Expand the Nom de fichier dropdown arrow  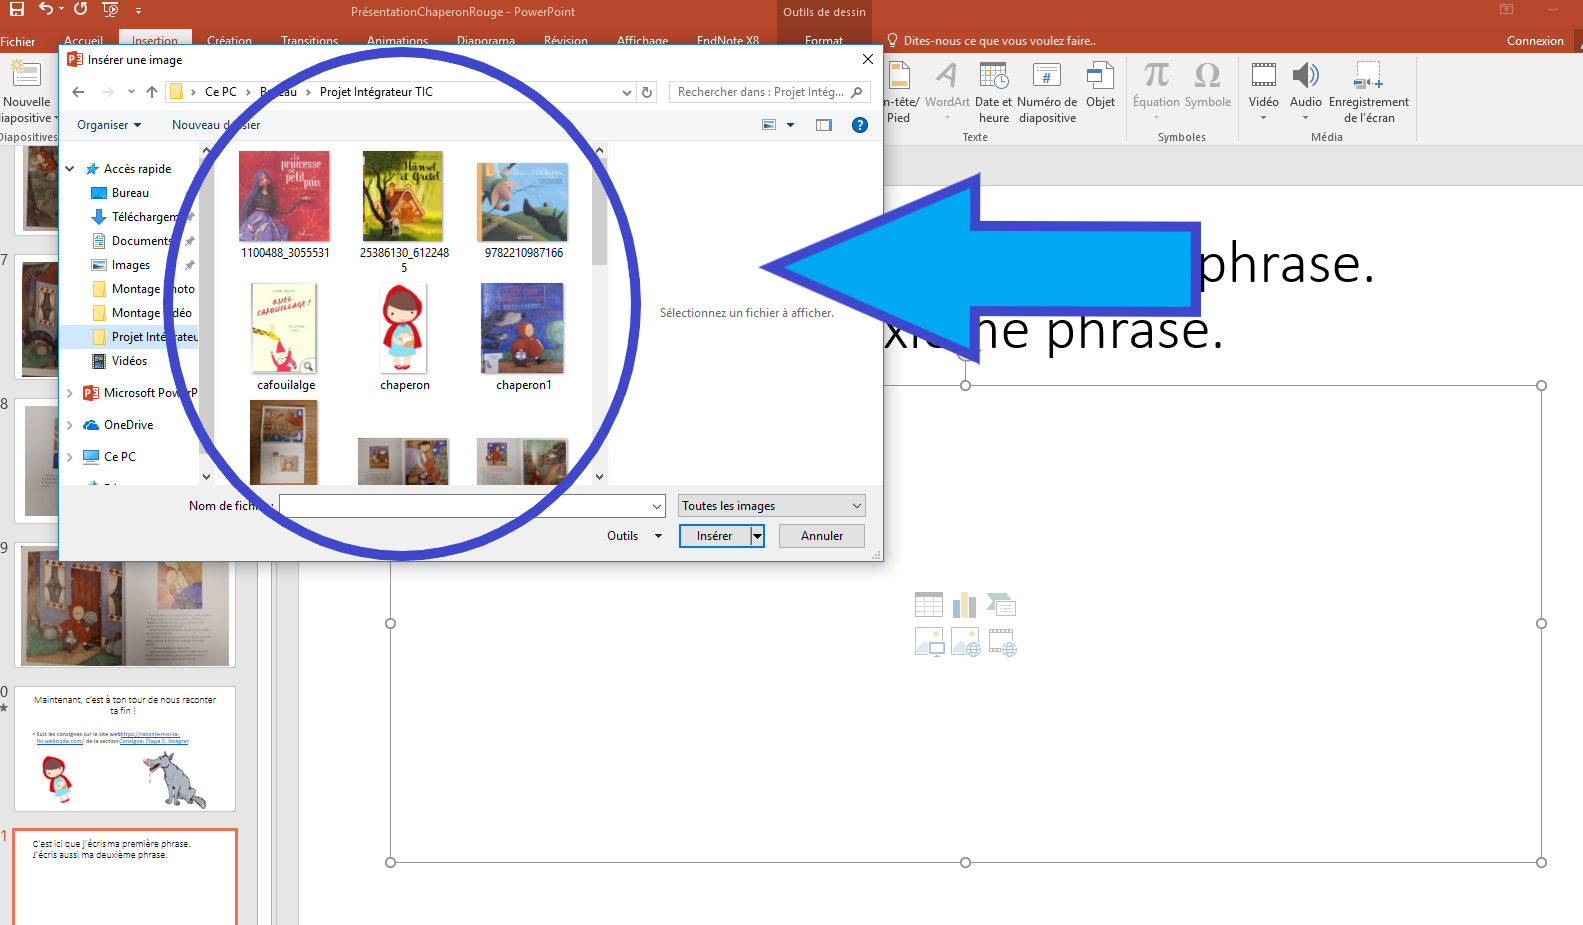[x=657, y=506]
